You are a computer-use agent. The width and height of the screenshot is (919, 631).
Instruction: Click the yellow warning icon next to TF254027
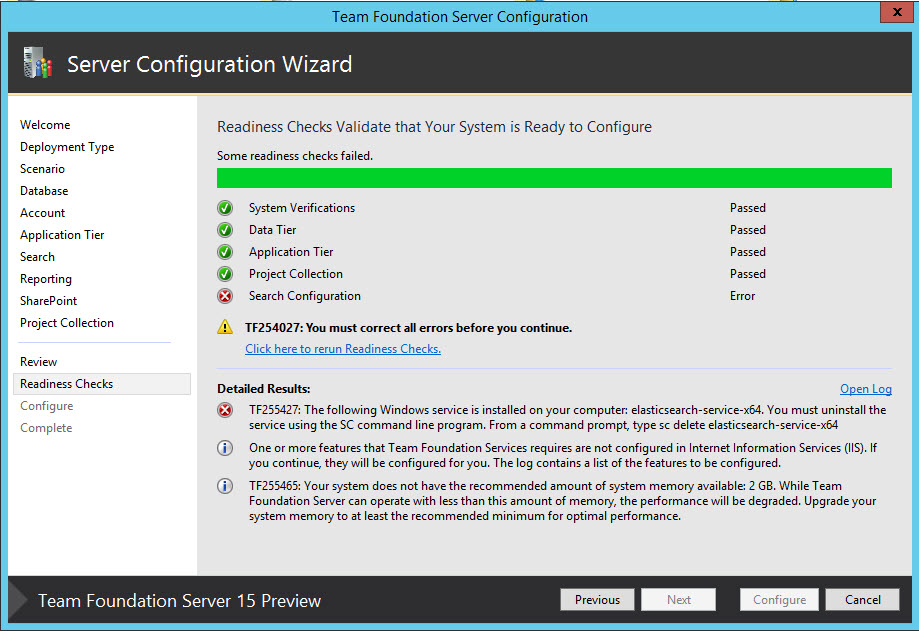tap(225, 328)
